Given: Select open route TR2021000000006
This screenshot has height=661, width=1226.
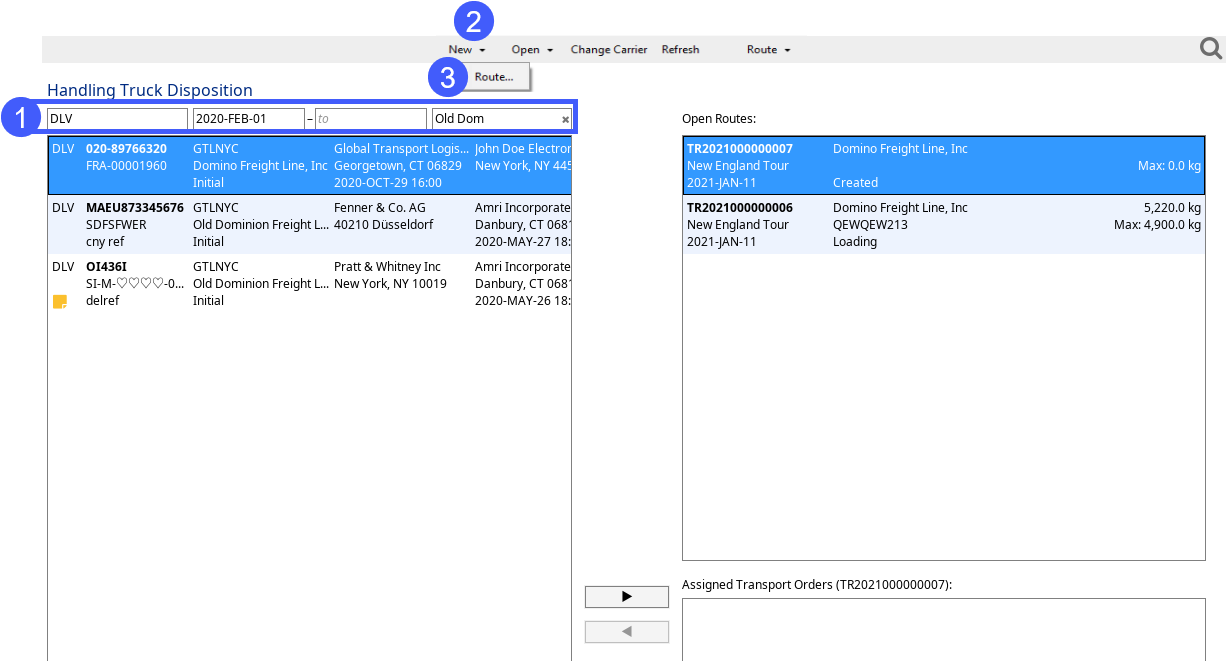Looking at the screenshot, I should [943, 224].
